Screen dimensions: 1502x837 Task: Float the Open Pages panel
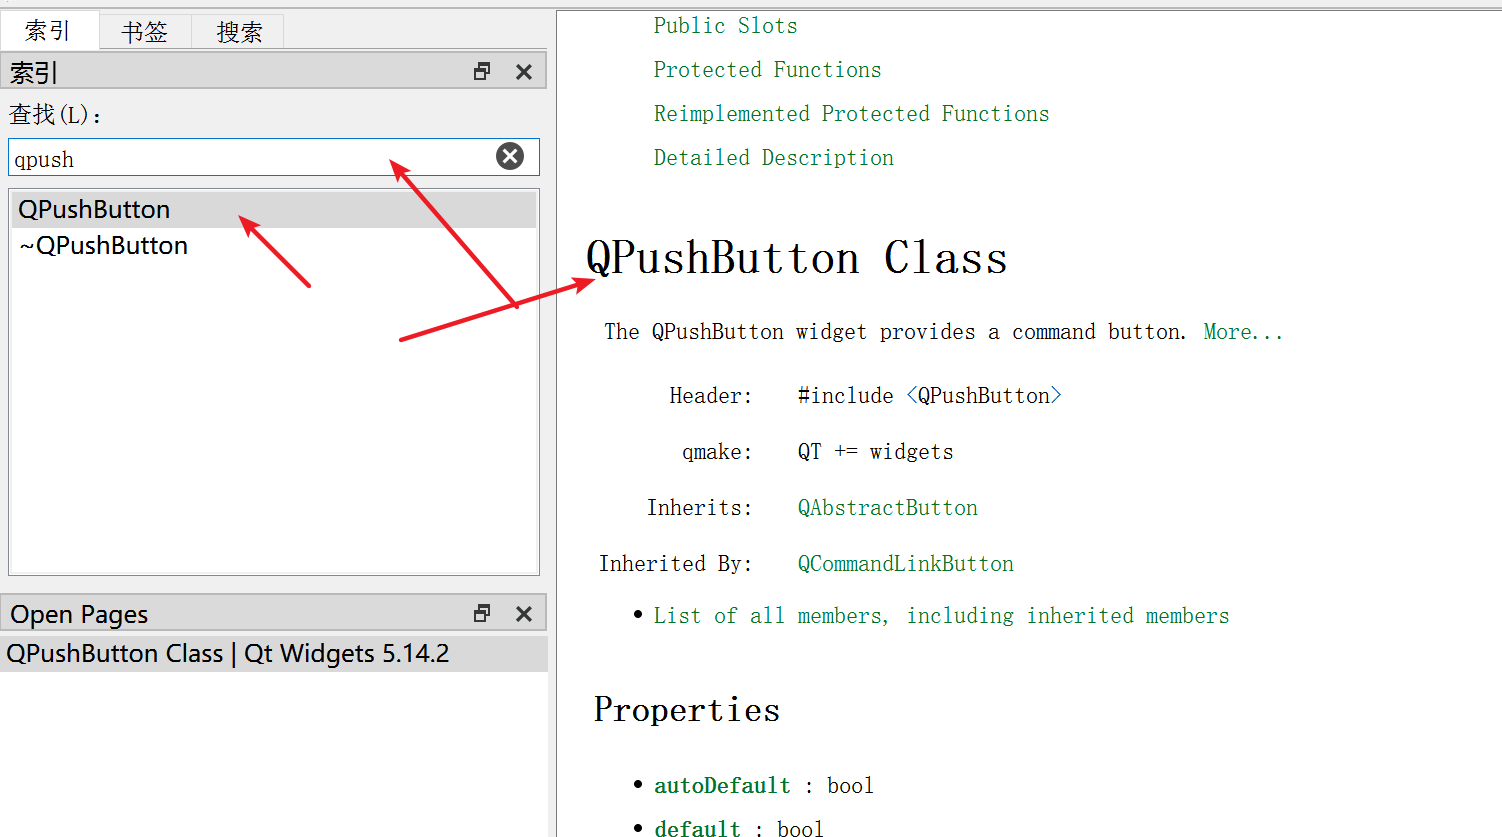click(482, 614)
